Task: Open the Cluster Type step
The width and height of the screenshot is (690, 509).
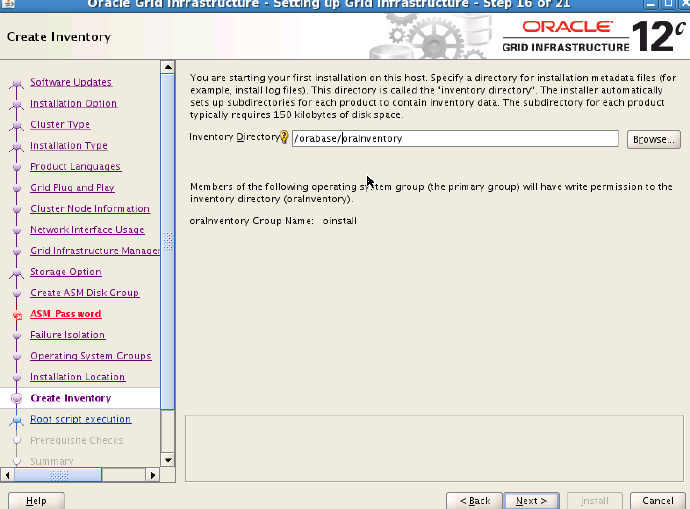Action: pos(60,125)
